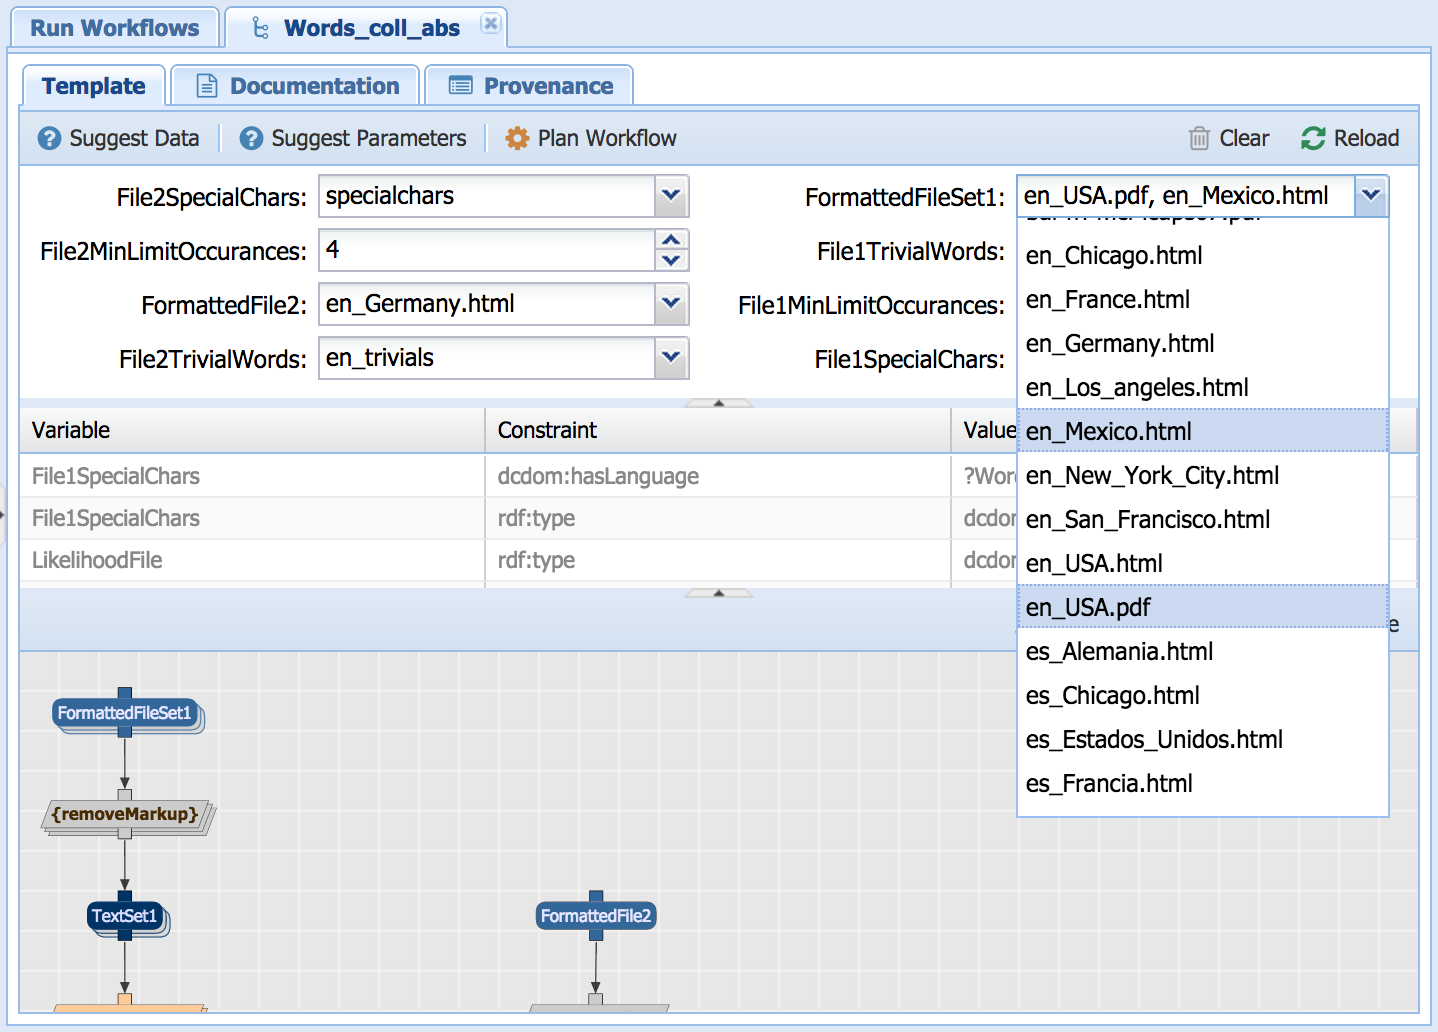Select the FormattedFileSet1 workflow node

[124, 713]
